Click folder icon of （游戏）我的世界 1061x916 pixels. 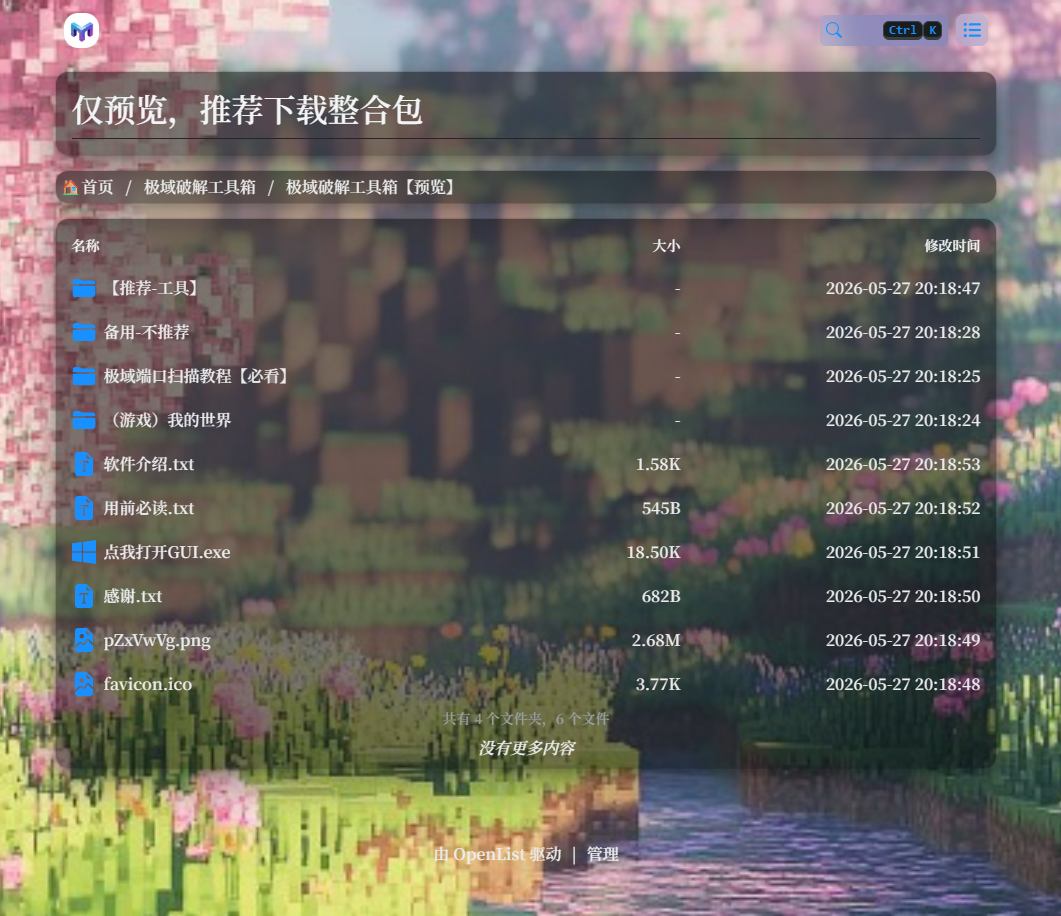84,420
